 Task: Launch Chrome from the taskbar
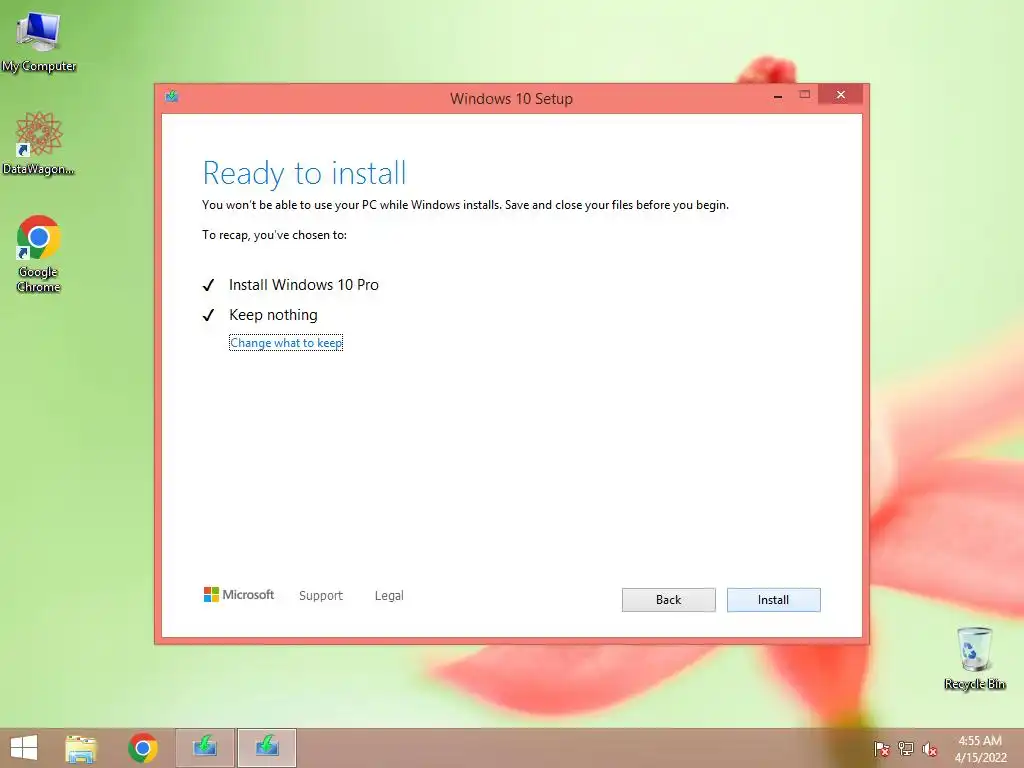tap(143, 748)
